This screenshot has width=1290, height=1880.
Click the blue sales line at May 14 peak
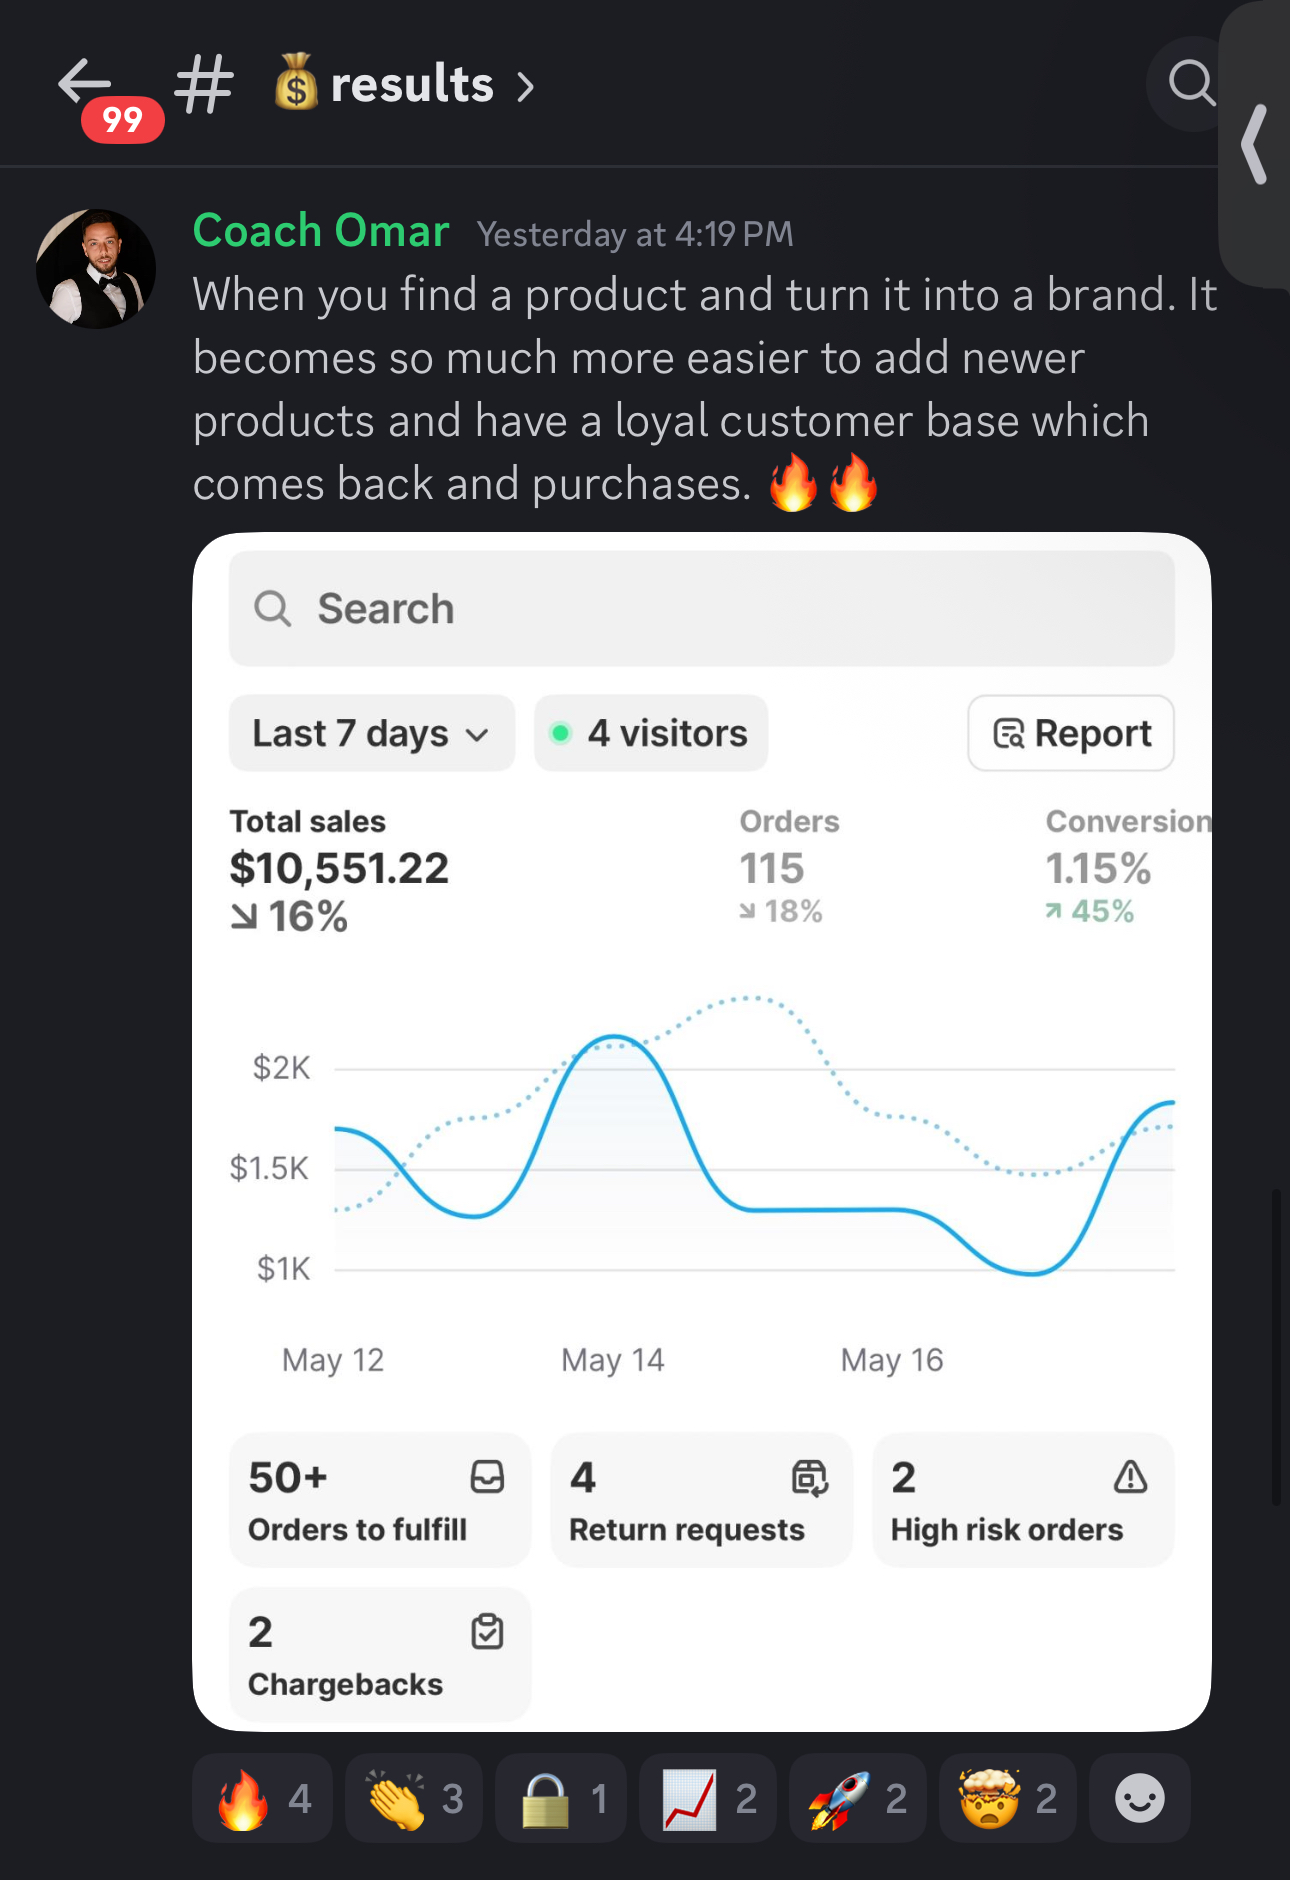pos(614,1037)
